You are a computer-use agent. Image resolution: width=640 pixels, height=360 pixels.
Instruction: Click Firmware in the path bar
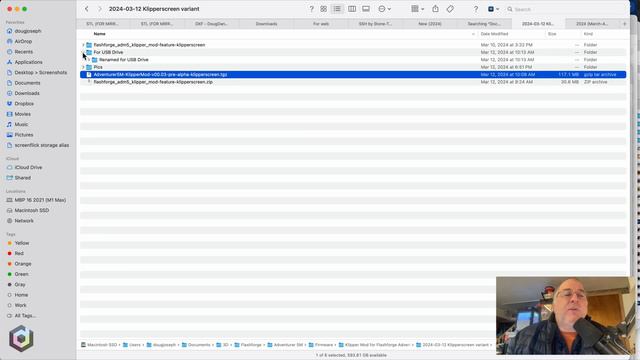coord(321,345)
